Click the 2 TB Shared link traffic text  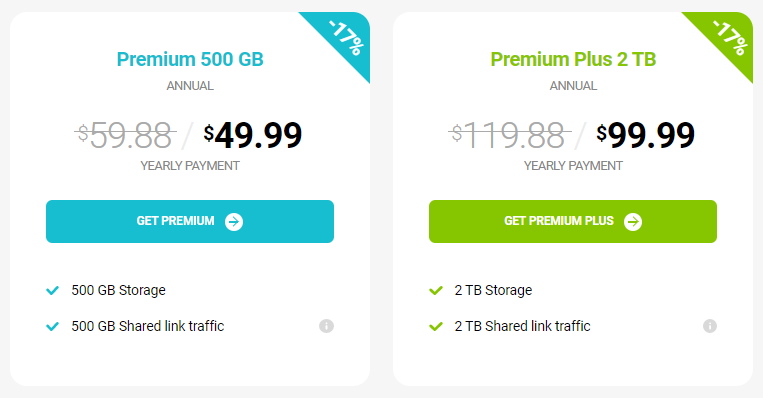click(x=523, y=326)
